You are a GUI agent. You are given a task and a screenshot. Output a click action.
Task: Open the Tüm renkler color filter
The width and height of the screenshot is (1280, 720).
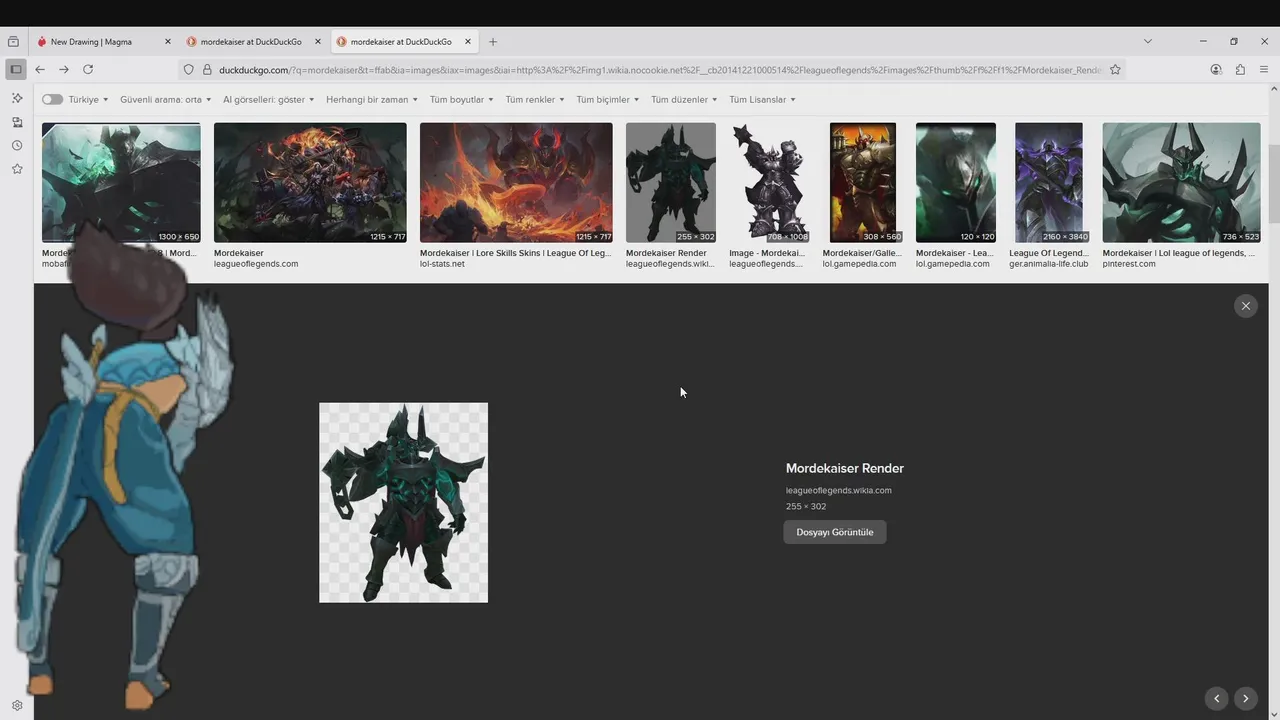pyautogui.click(x=535, y=100)
